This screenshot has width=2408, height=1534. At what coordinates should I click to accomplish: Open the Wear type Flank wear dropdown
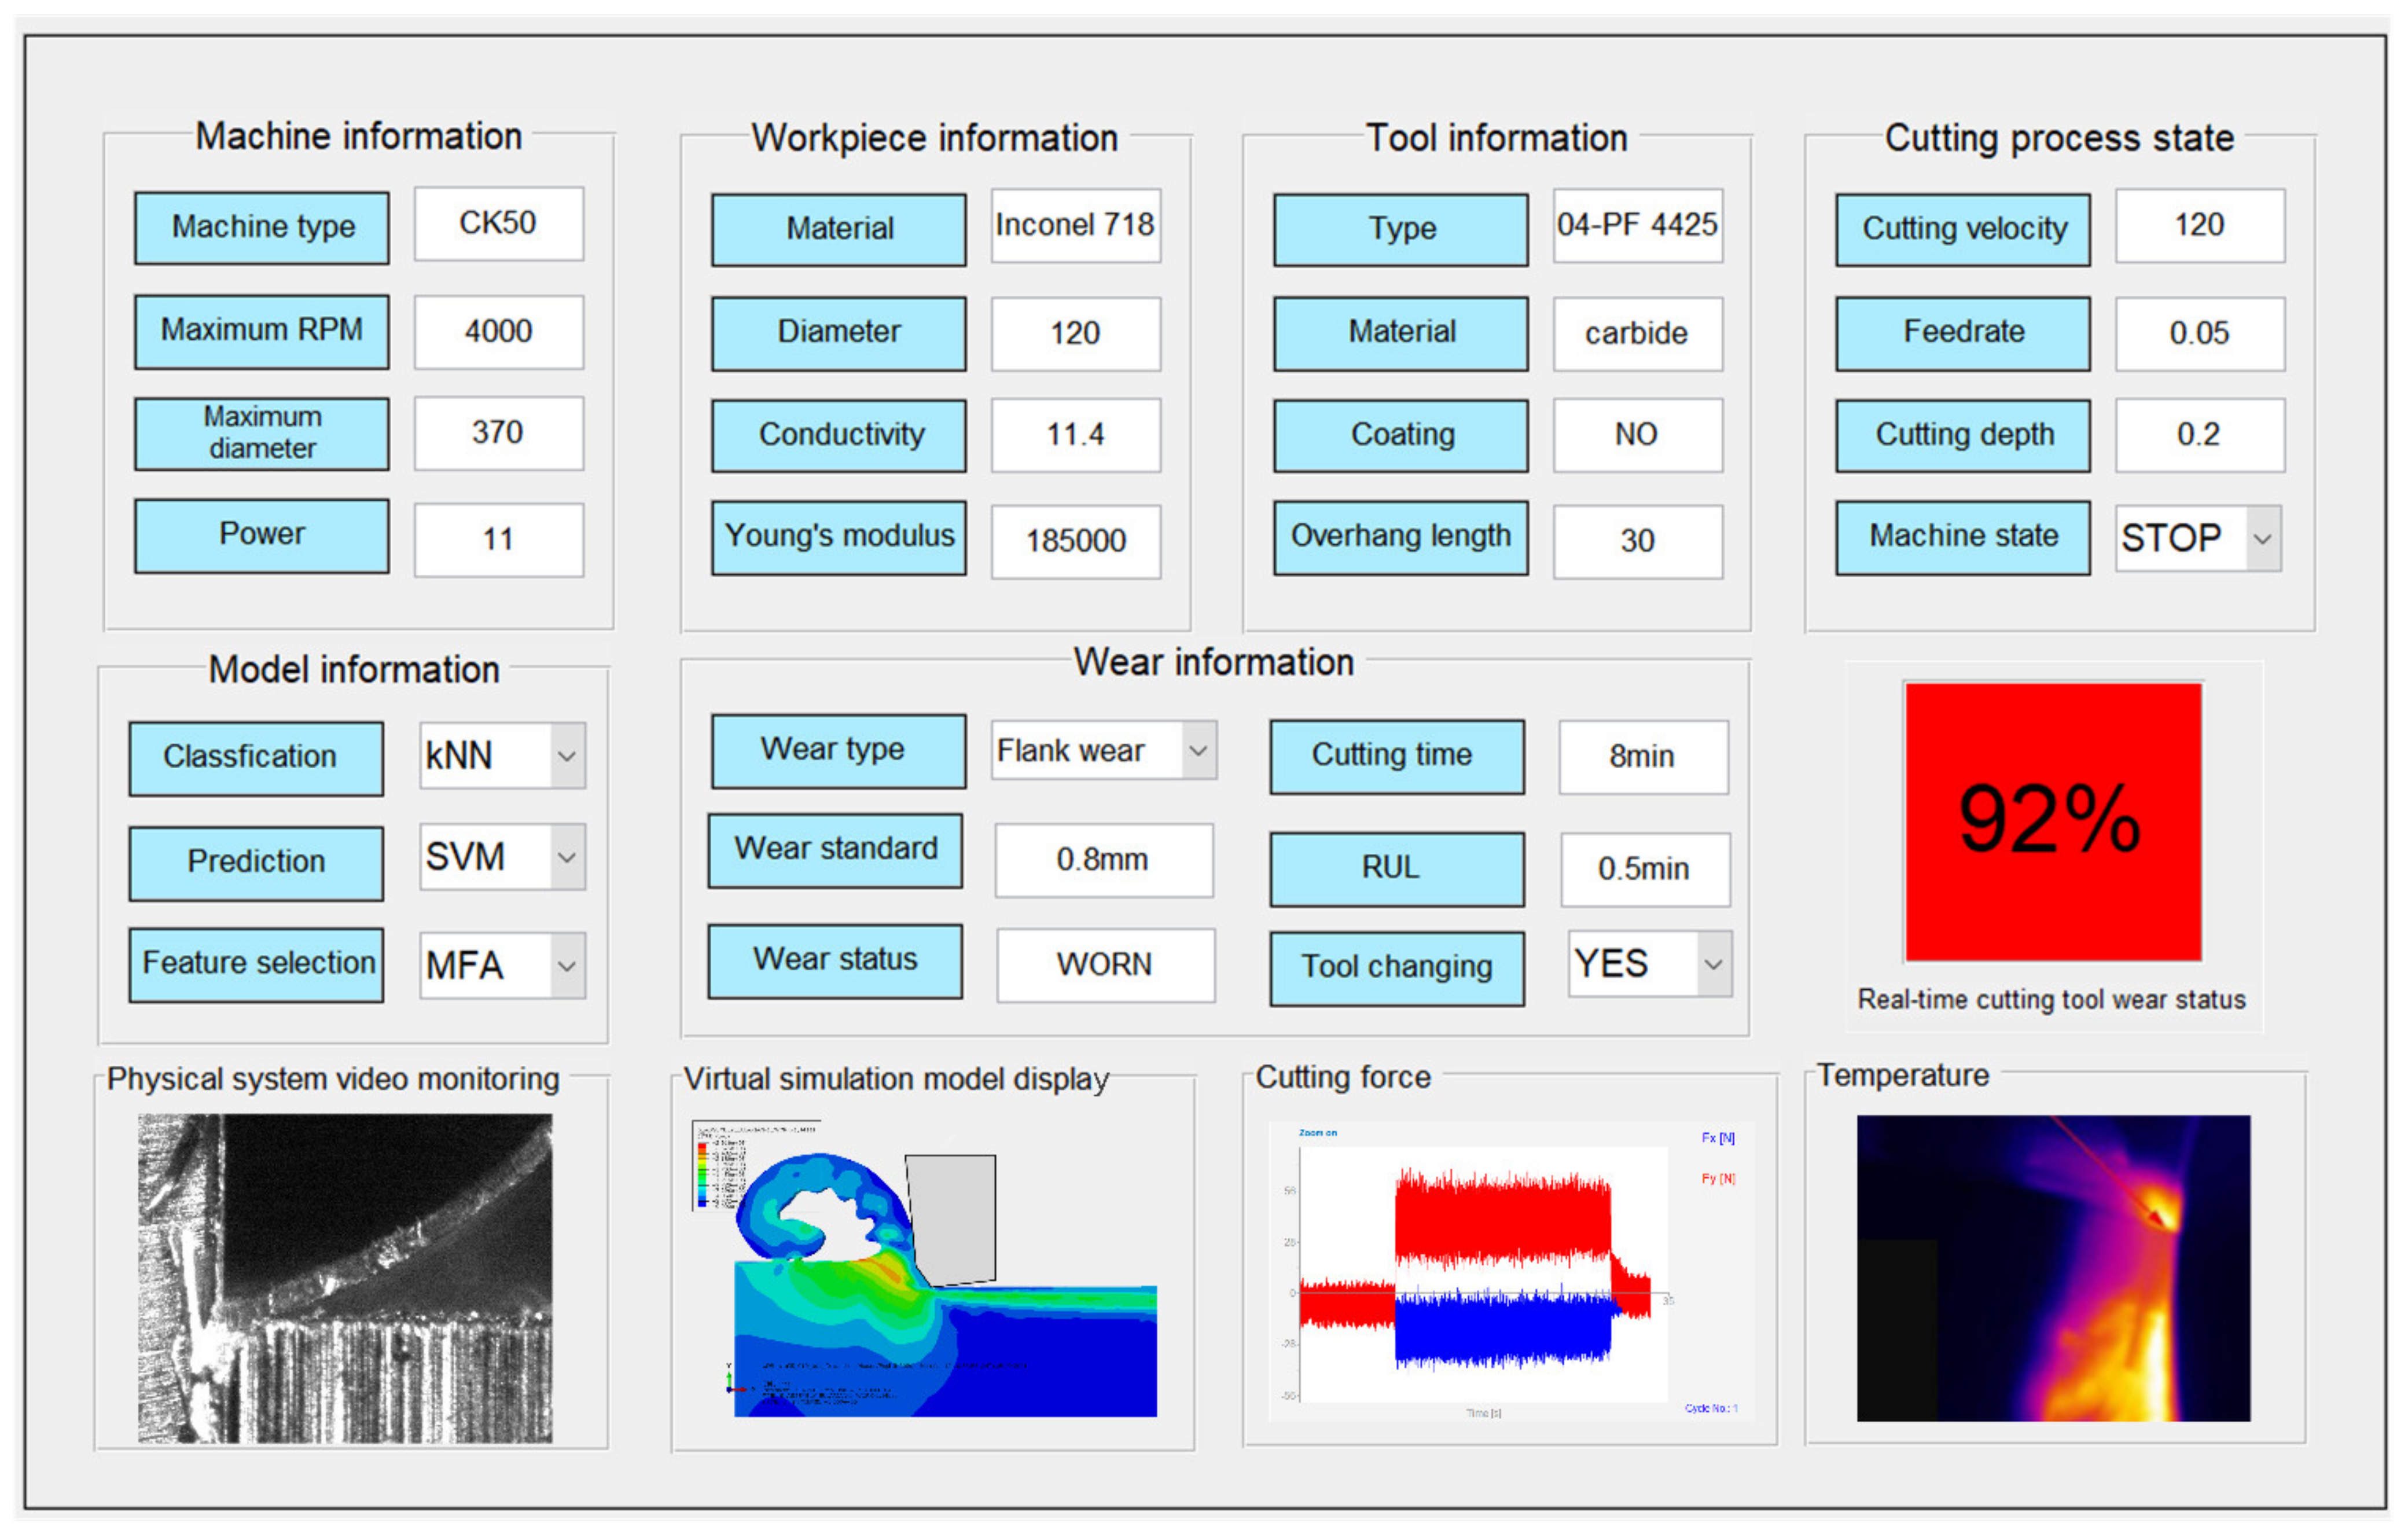tap(1198, 750)
